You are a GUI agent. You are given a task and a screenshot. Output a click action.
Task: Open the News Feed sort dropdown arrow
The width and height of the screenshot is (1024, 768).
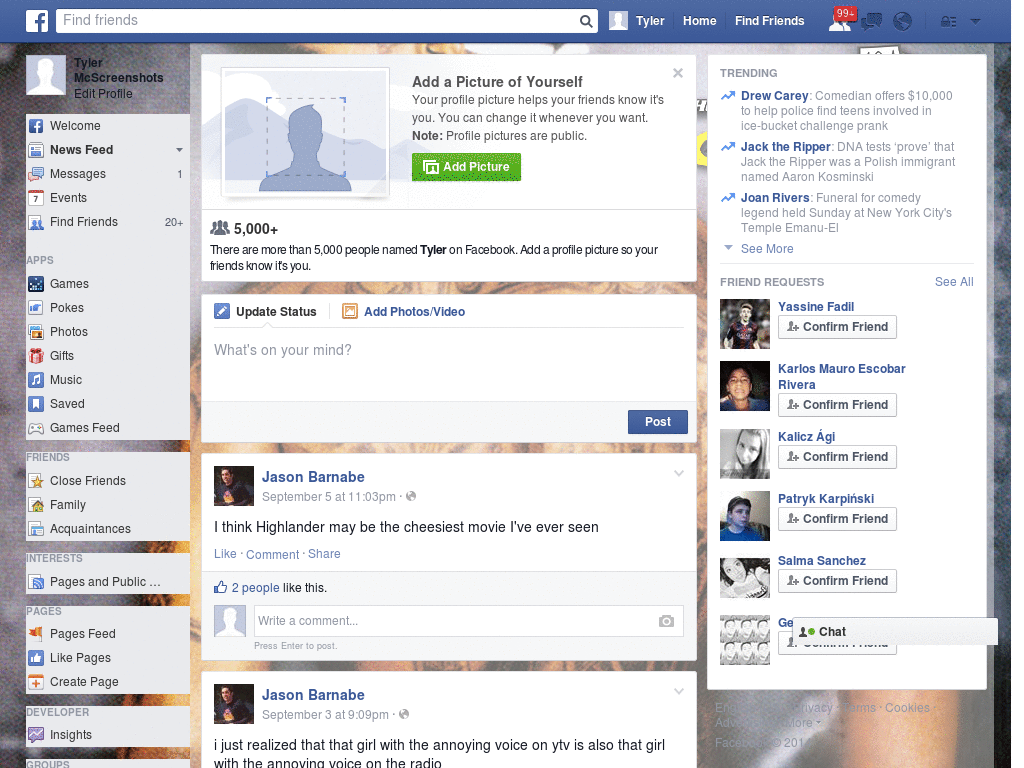pos(179,150)
